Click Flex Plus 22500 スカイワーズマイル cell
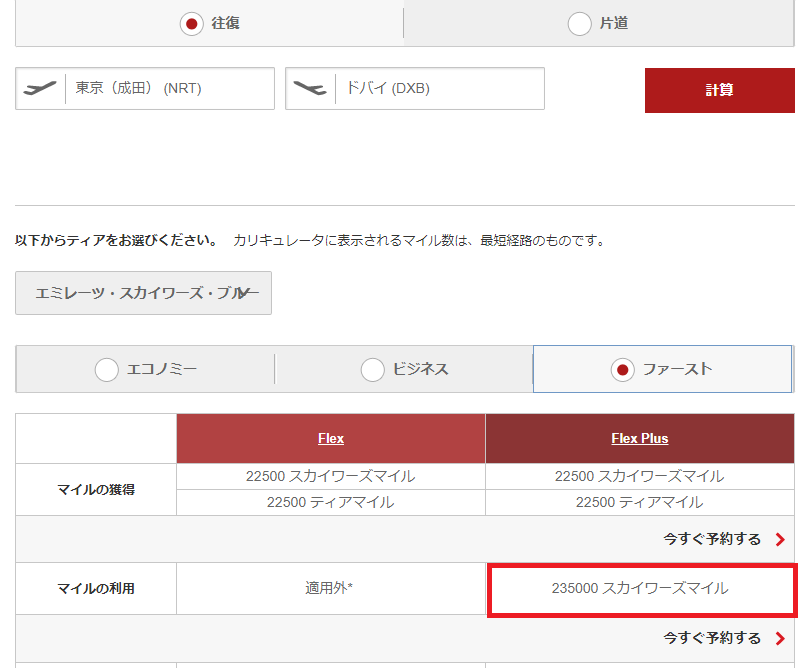Screen dimensions: 812x668 click(x=640, y=476)
